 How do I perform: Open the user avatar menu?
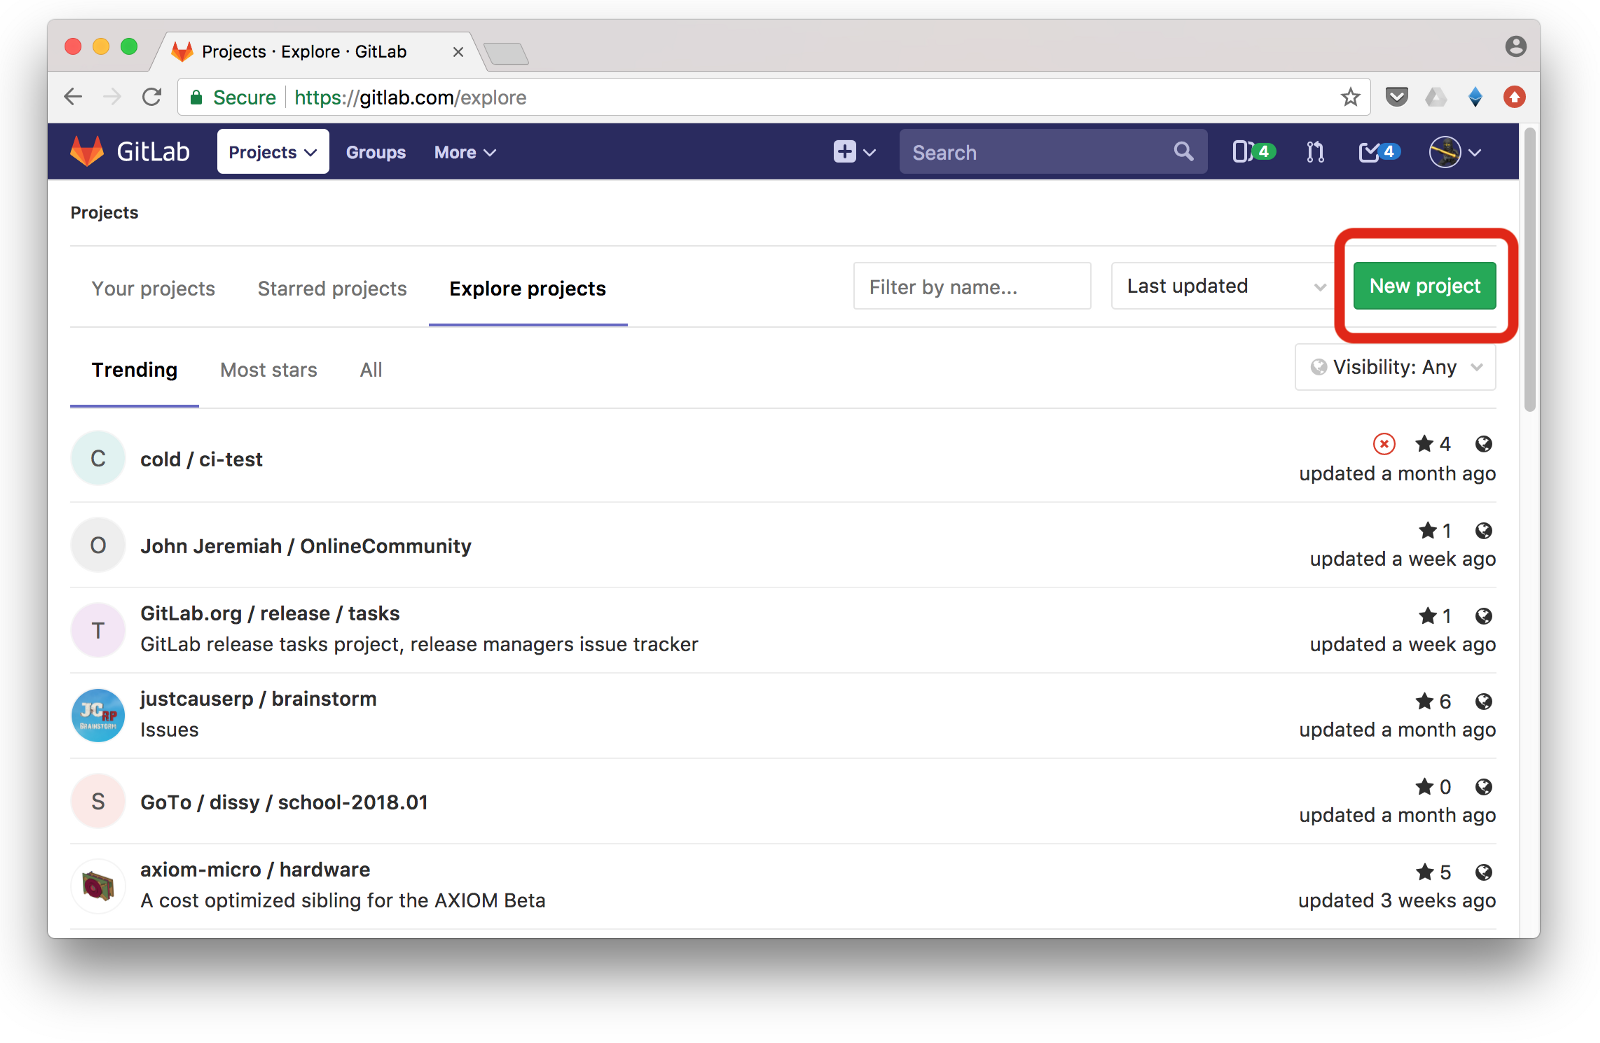point(1454,152)
